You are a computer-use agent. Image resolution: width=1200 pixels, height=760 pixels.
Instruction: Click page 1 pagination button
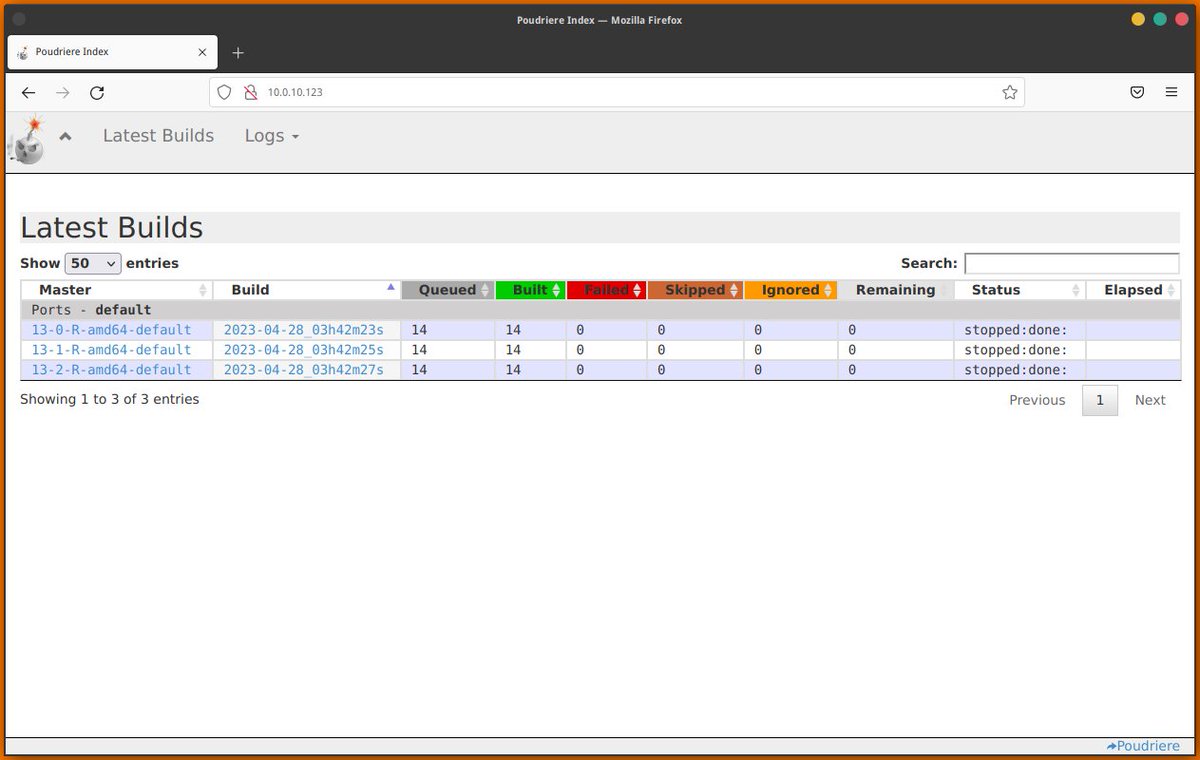pyautogui.click(x=1100, y=400)
